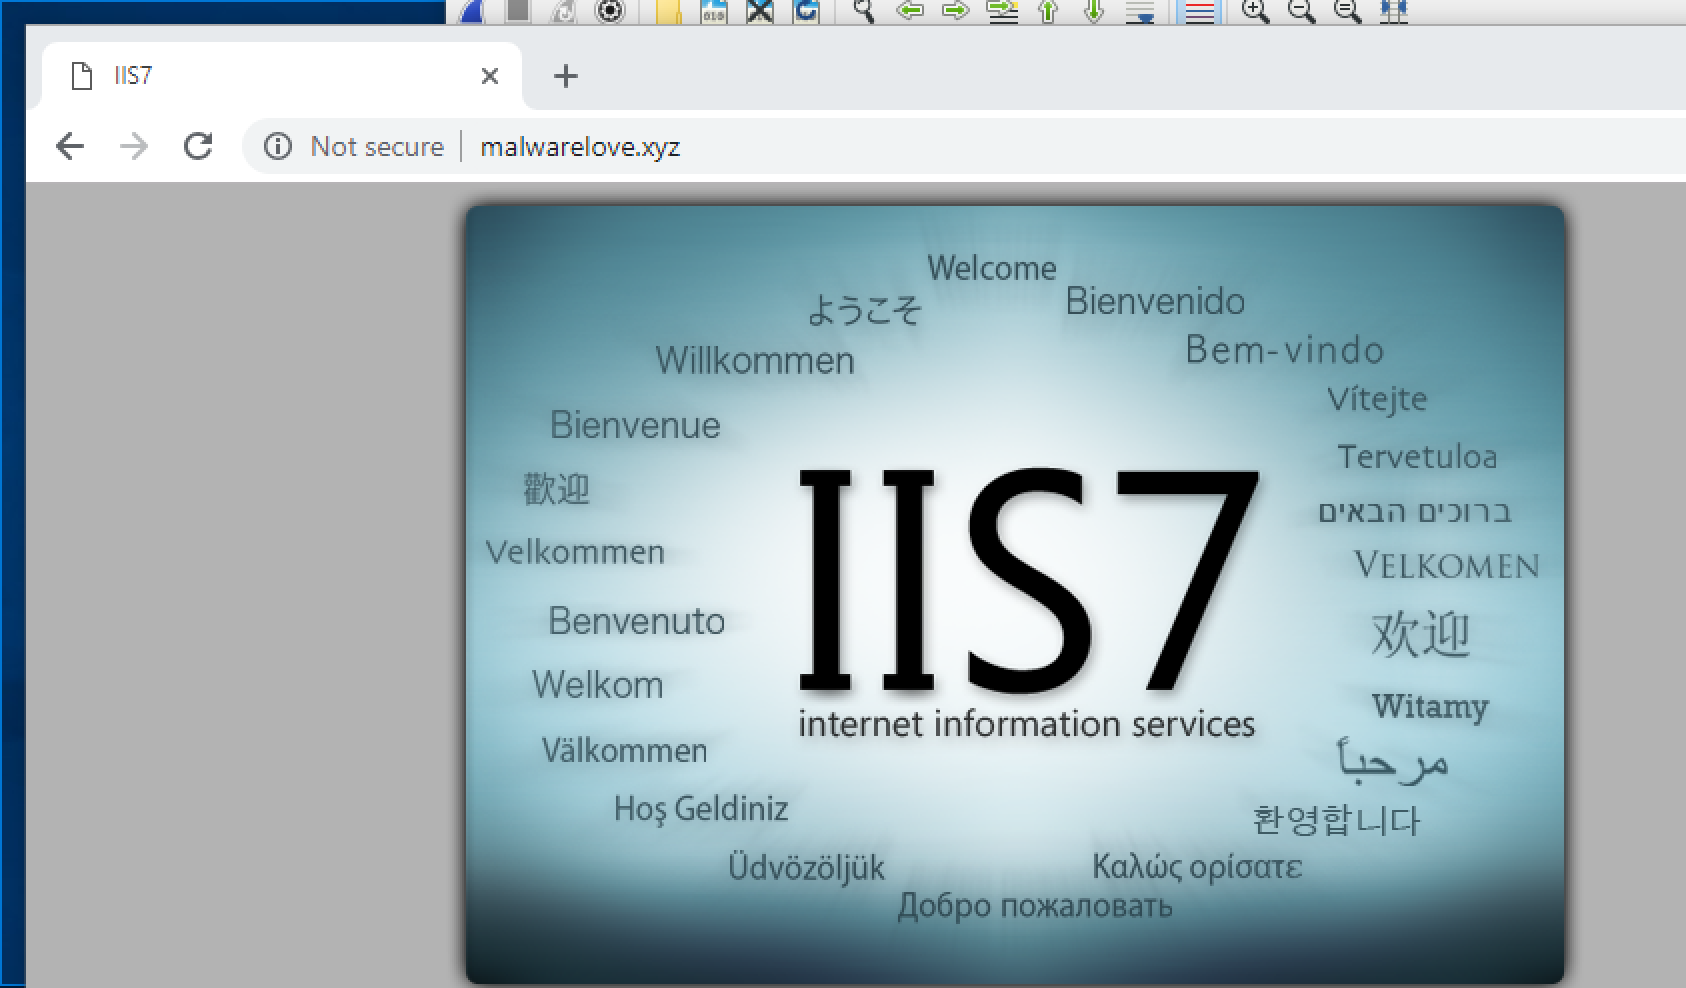Reload the malwarelove.xyz page
This screenshot has height=988, width=1686.
pos(198,146)
